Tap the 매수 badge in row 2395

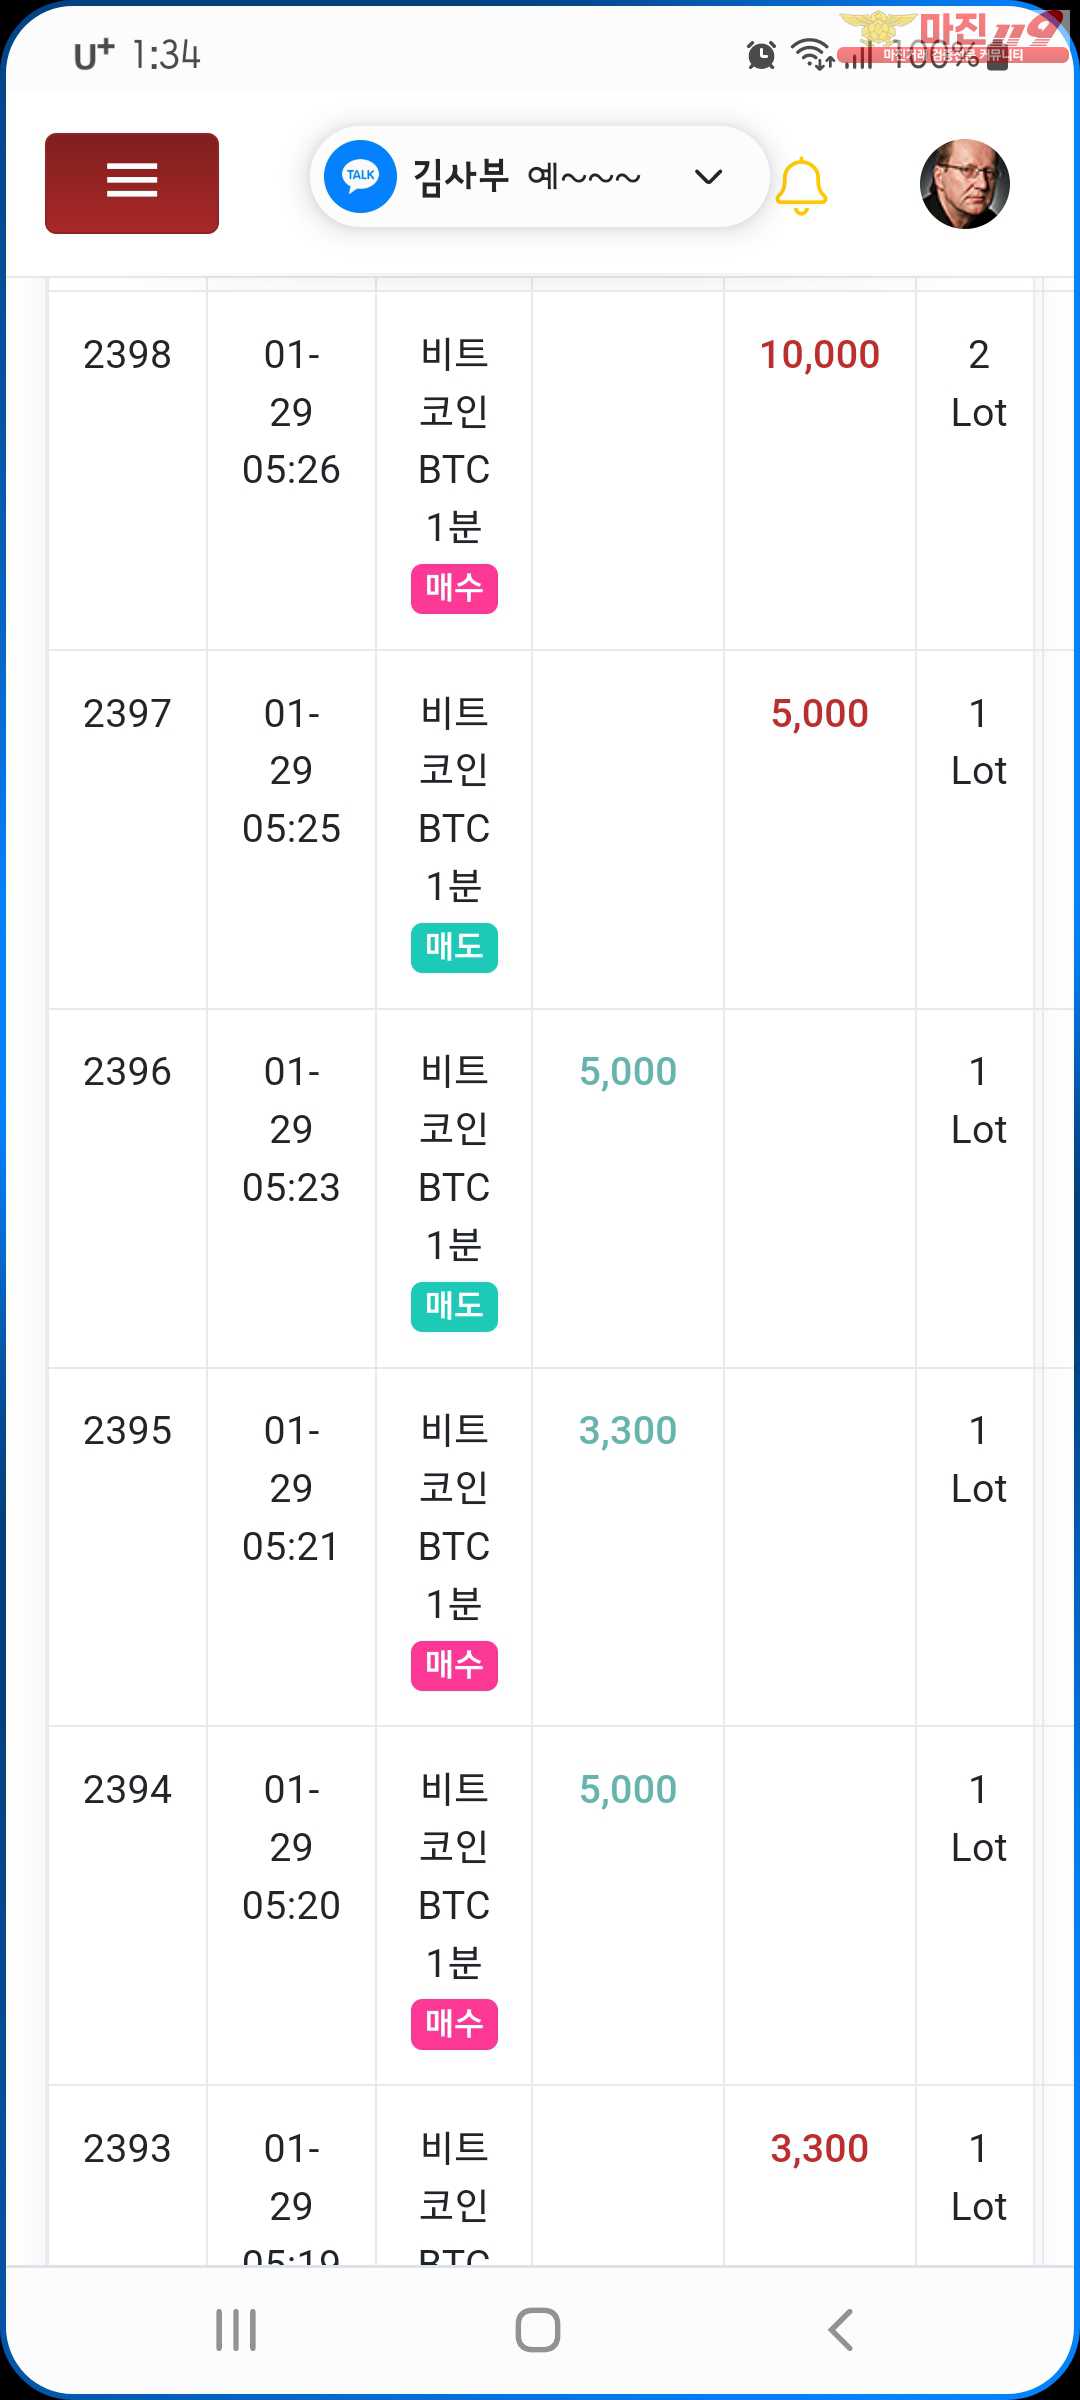(454, 1665)
